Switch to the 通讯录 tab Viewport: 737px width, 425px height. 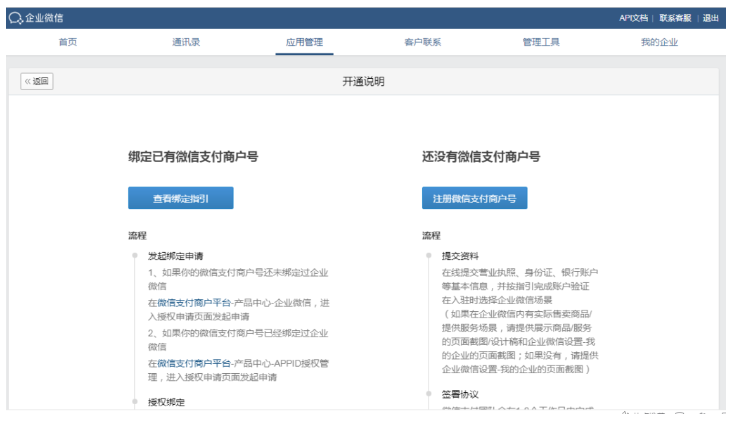[x=186, y=42]
